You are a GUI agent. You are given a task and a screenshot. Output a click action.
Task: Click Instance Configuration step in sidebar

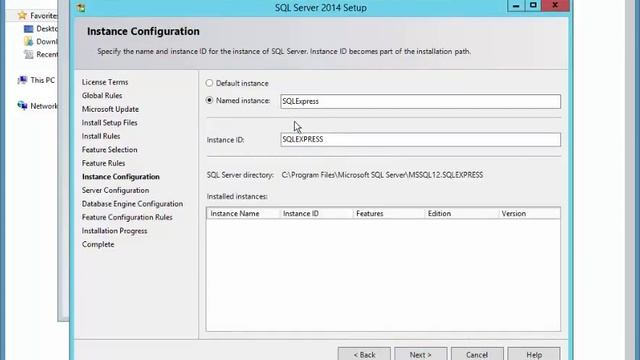(121, 177)
